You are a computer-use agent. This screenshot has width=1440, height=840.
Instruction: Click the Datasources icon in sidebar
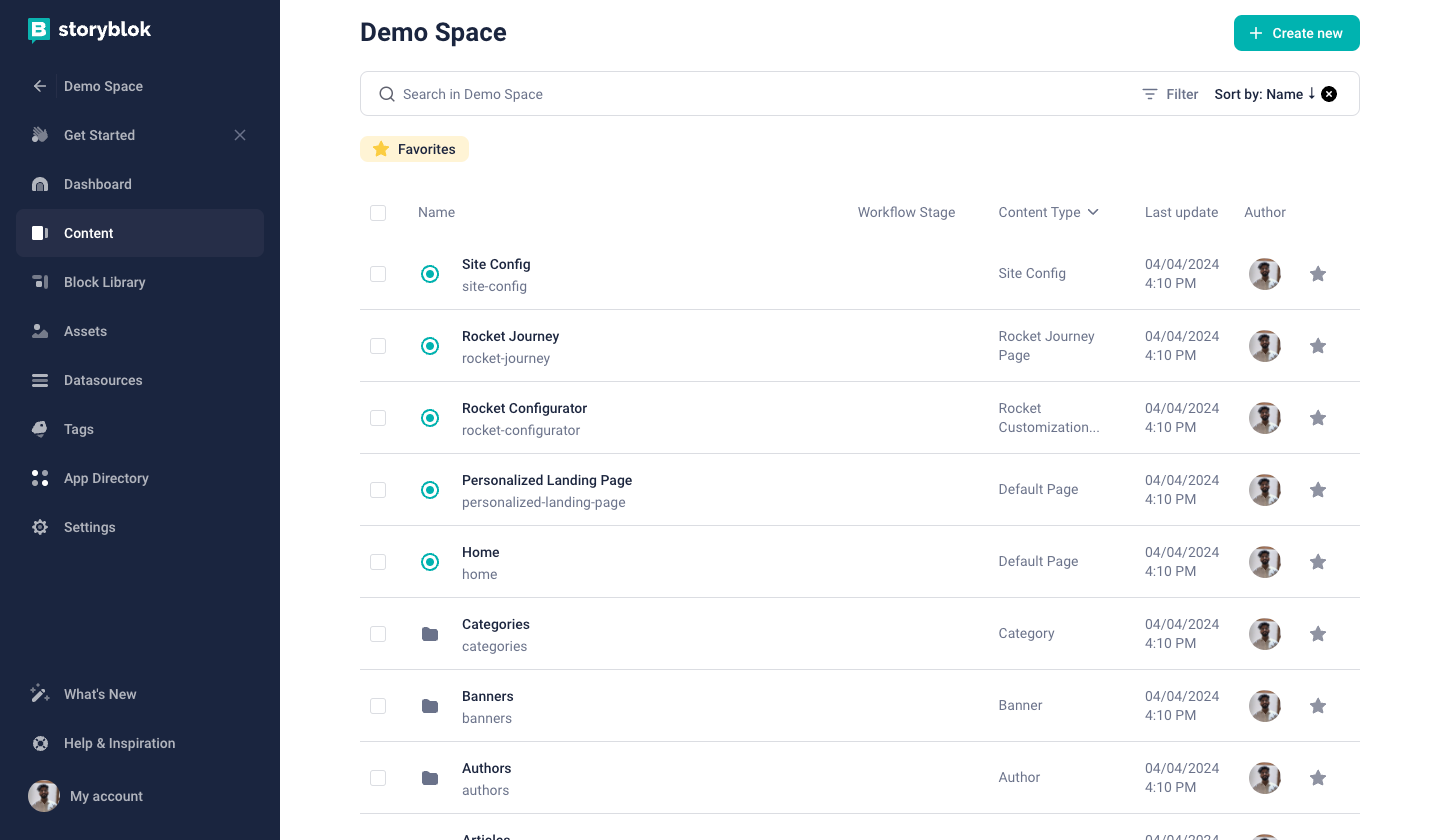tap(40, 380)
